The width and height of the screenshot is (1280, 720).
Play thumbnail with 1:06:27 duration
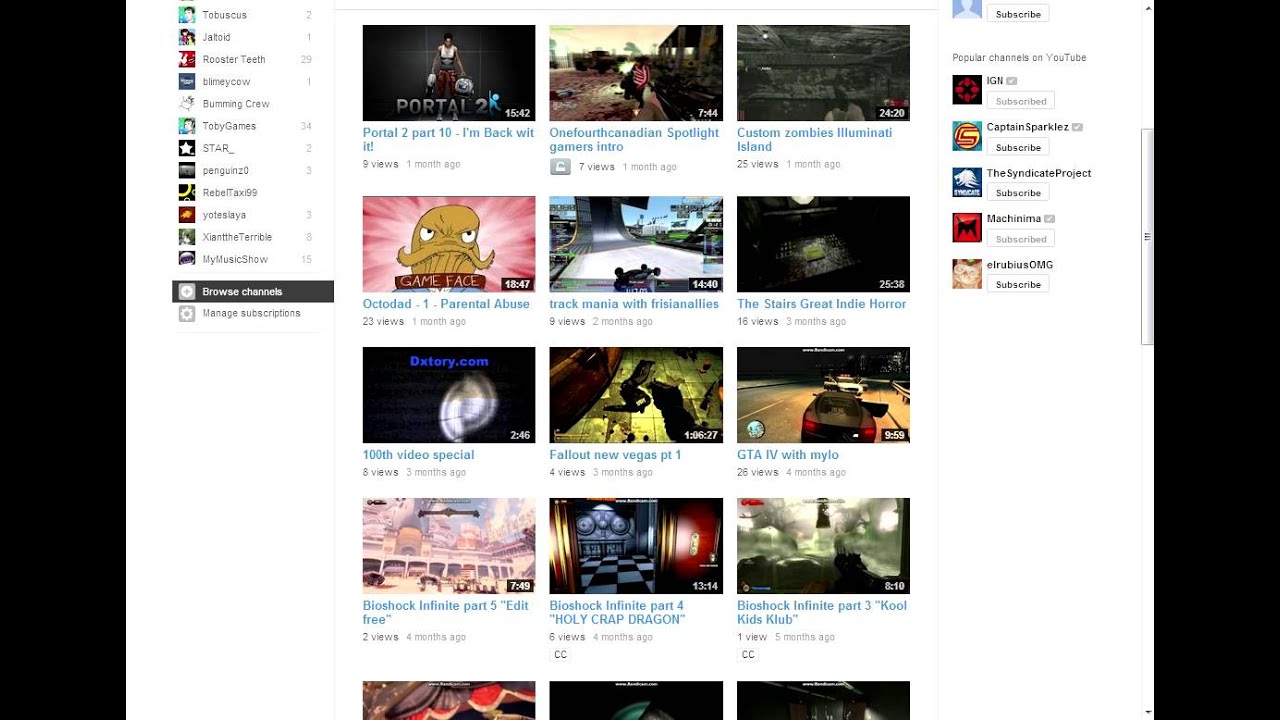(636, 395)
